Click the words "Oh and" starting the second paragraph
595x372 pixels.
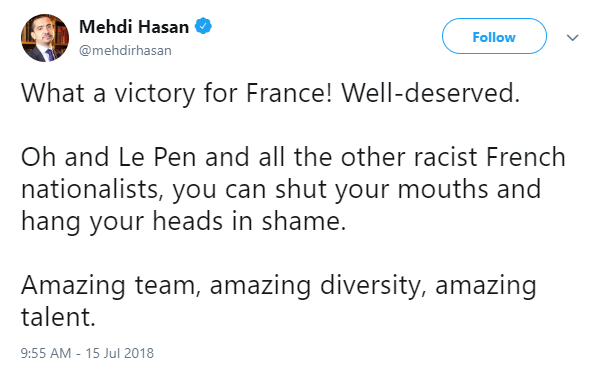65,157
